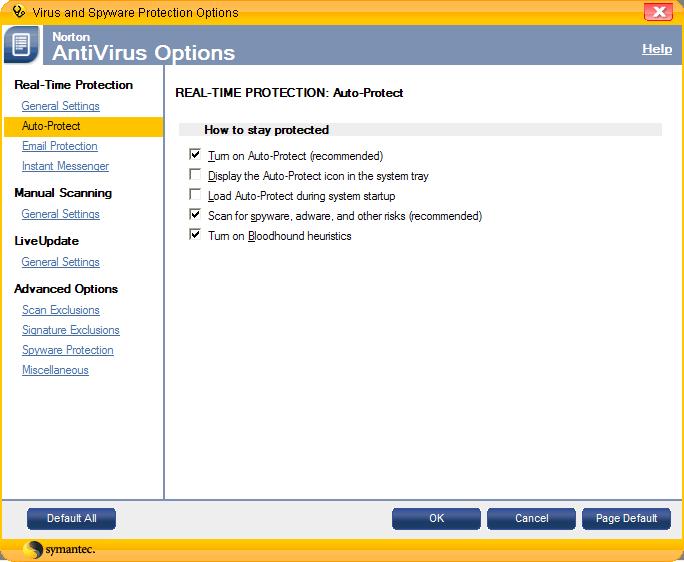Open Miscellaneous advanced options
The image size is (684, 562).
click(55, 370)
